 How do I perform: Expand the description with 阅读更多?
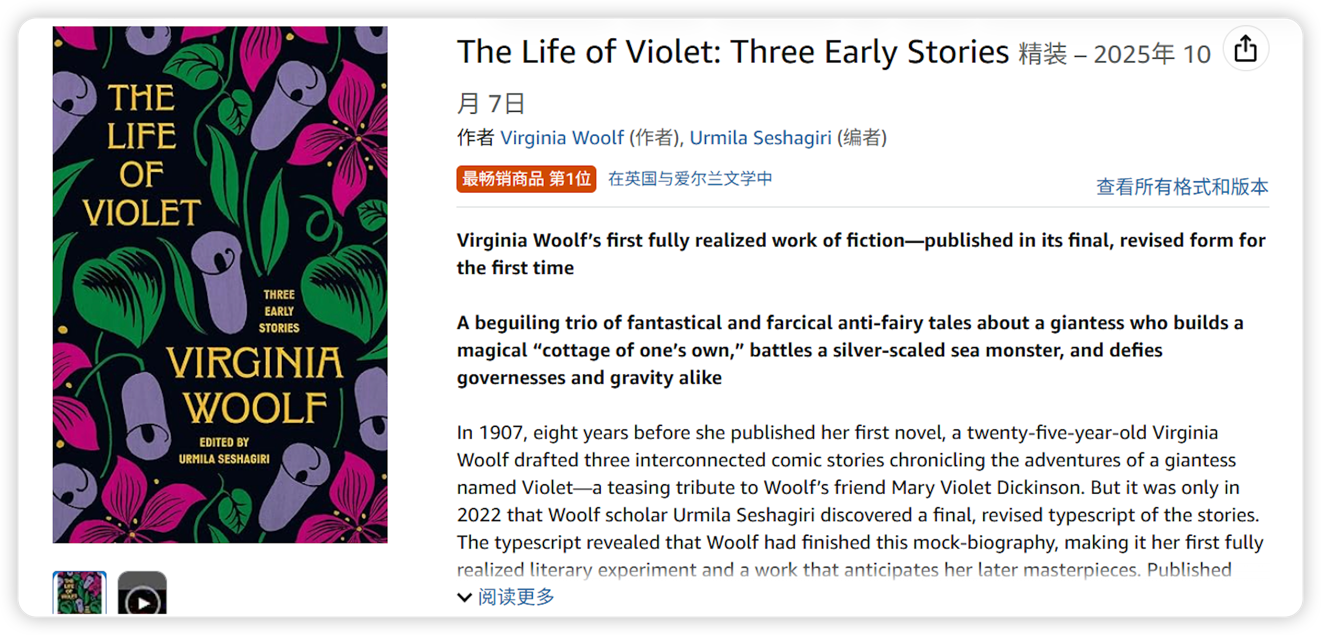pyautogui.click(x=516, y=597)
